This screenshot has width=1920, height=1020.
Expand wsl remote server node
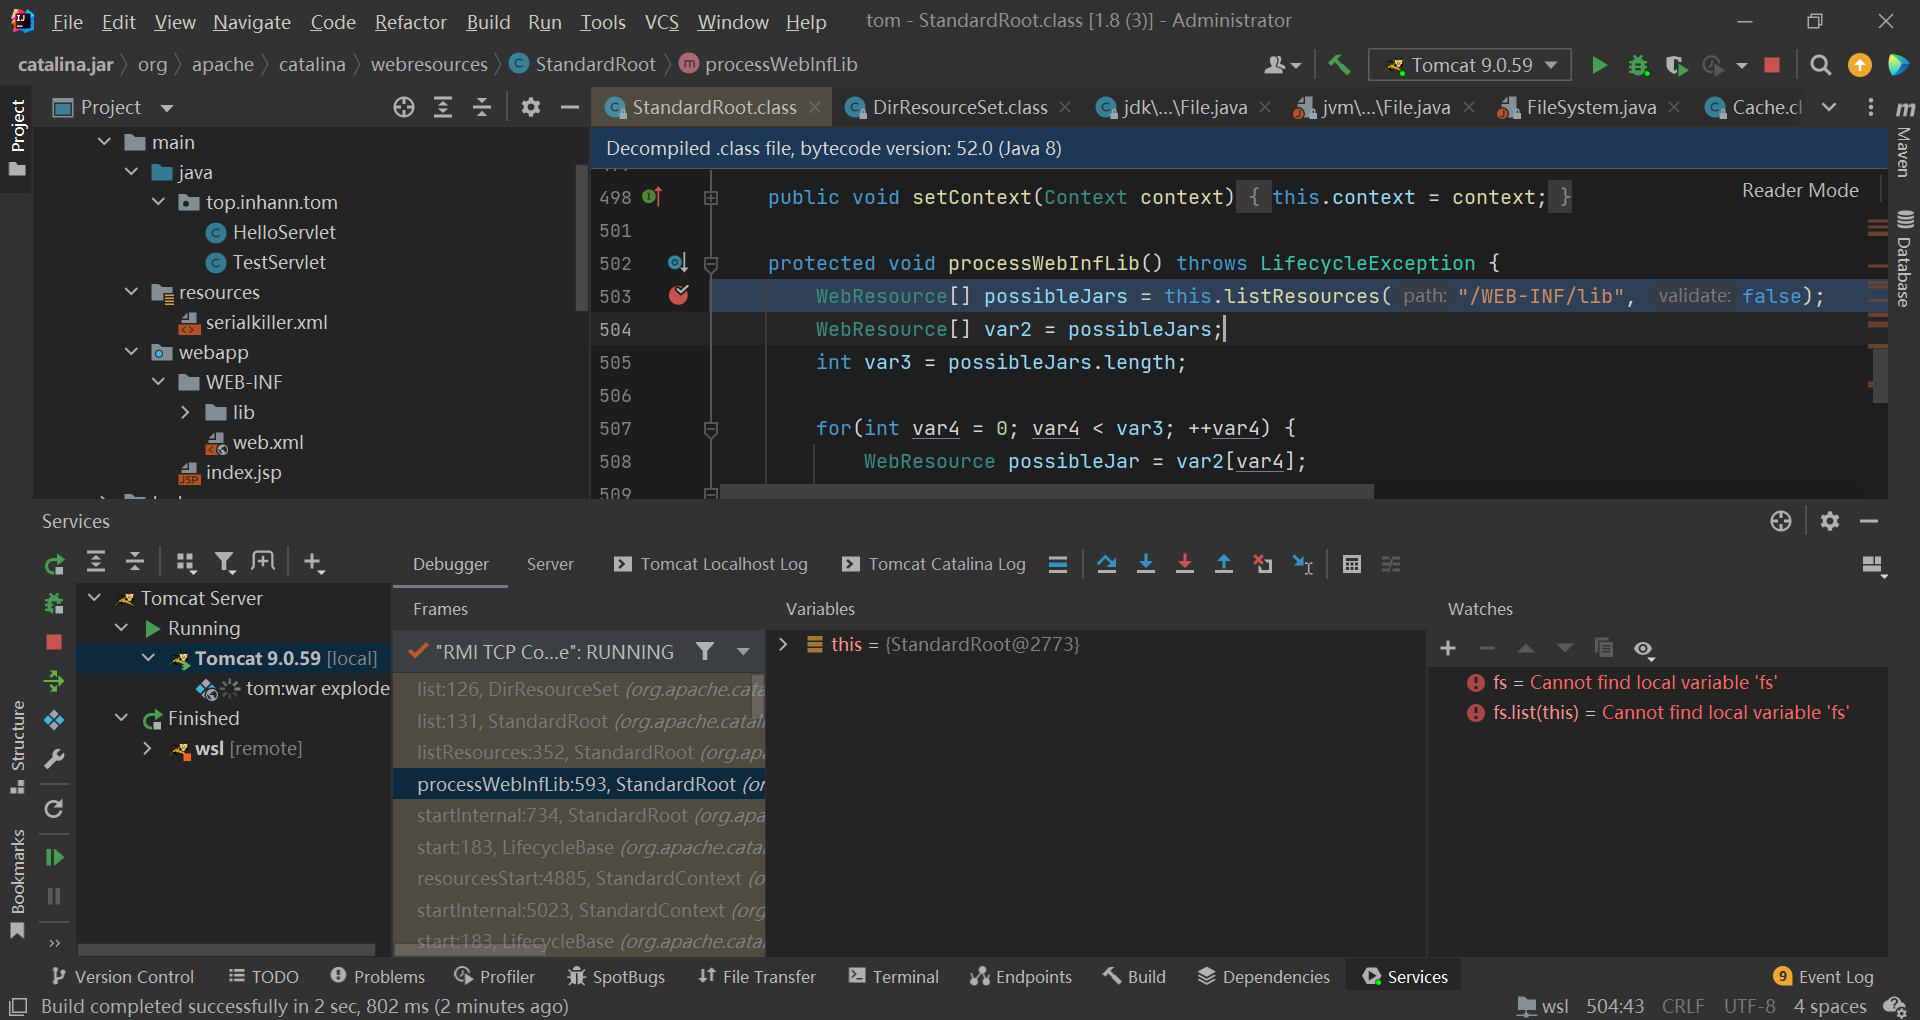147,748
